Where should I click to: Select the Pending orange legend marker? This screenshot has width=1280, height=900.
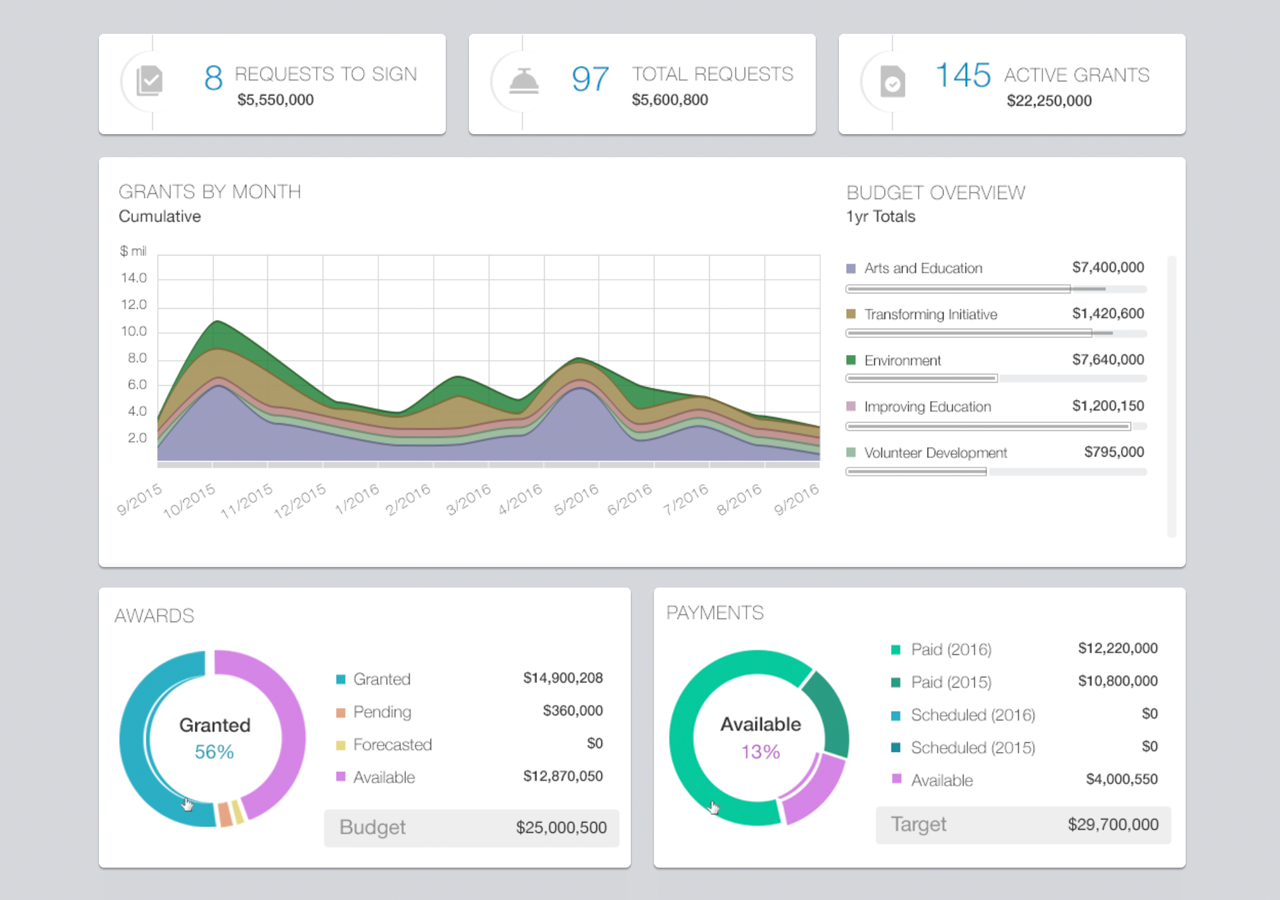pos(341,713)
